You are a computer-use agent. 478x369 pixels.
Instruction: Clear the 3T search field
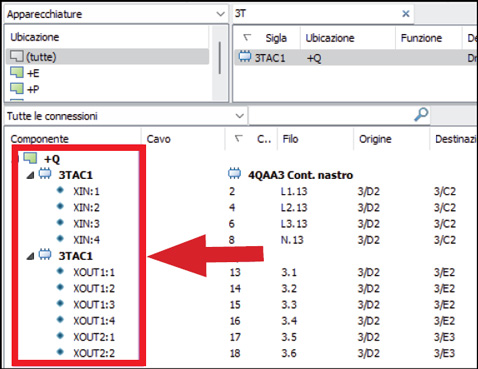[406, 14]
